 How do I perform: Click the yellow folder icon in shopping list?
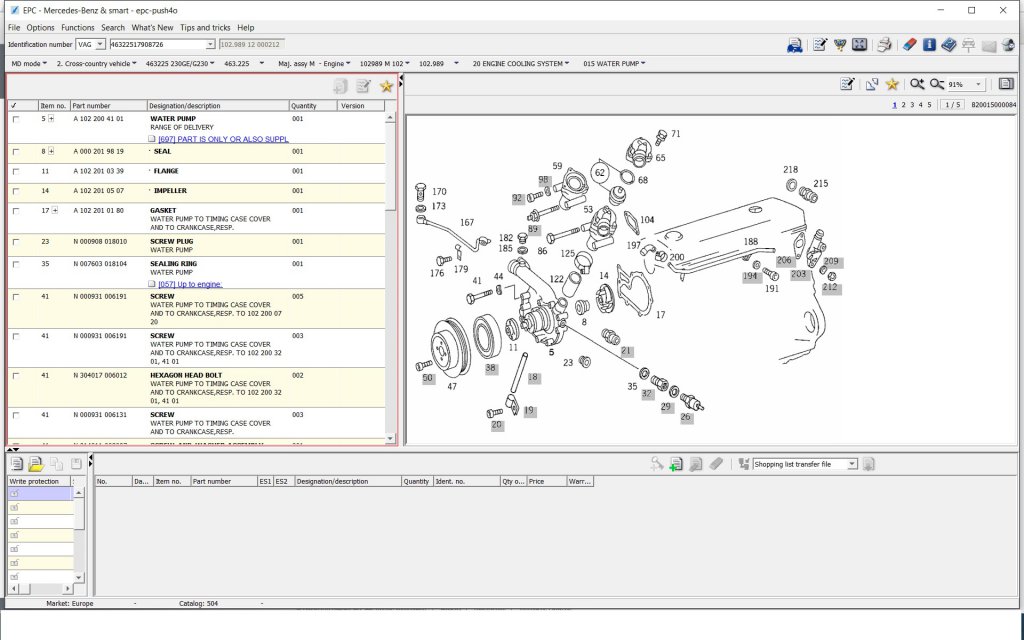tap(36, 464)
